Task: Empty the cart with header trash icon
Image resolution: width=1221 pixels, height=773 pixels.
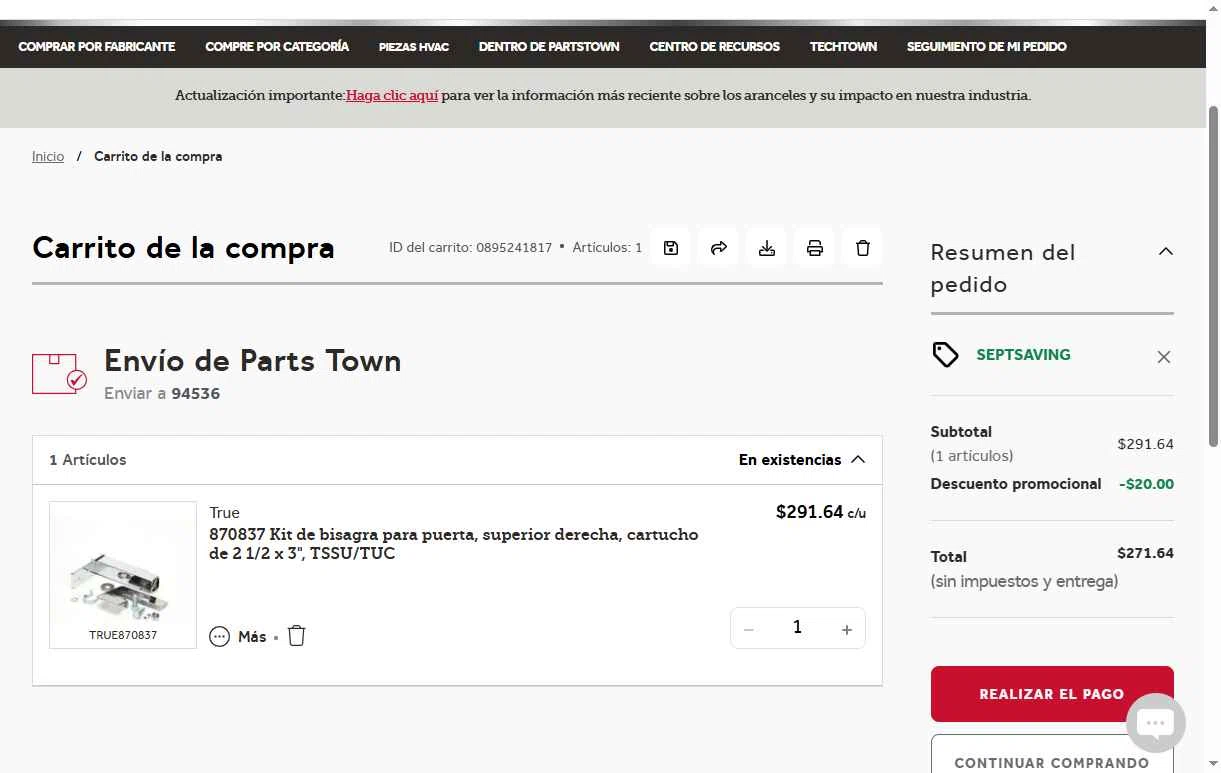Action: pos(863,247)
